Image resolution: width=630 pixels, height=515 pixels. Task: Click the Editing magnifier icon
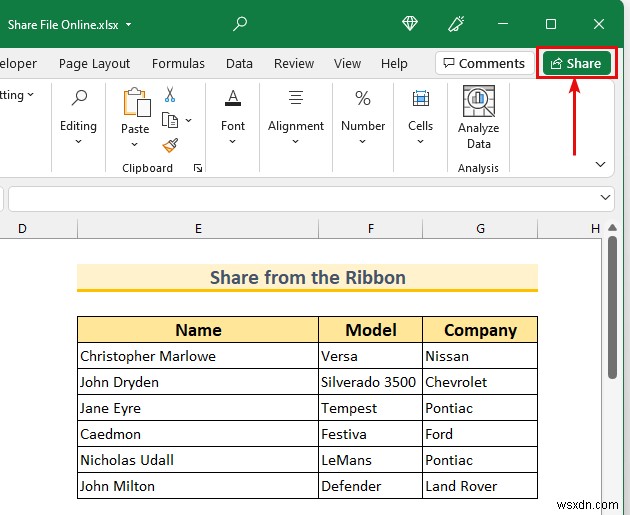[x=79, y=97]
